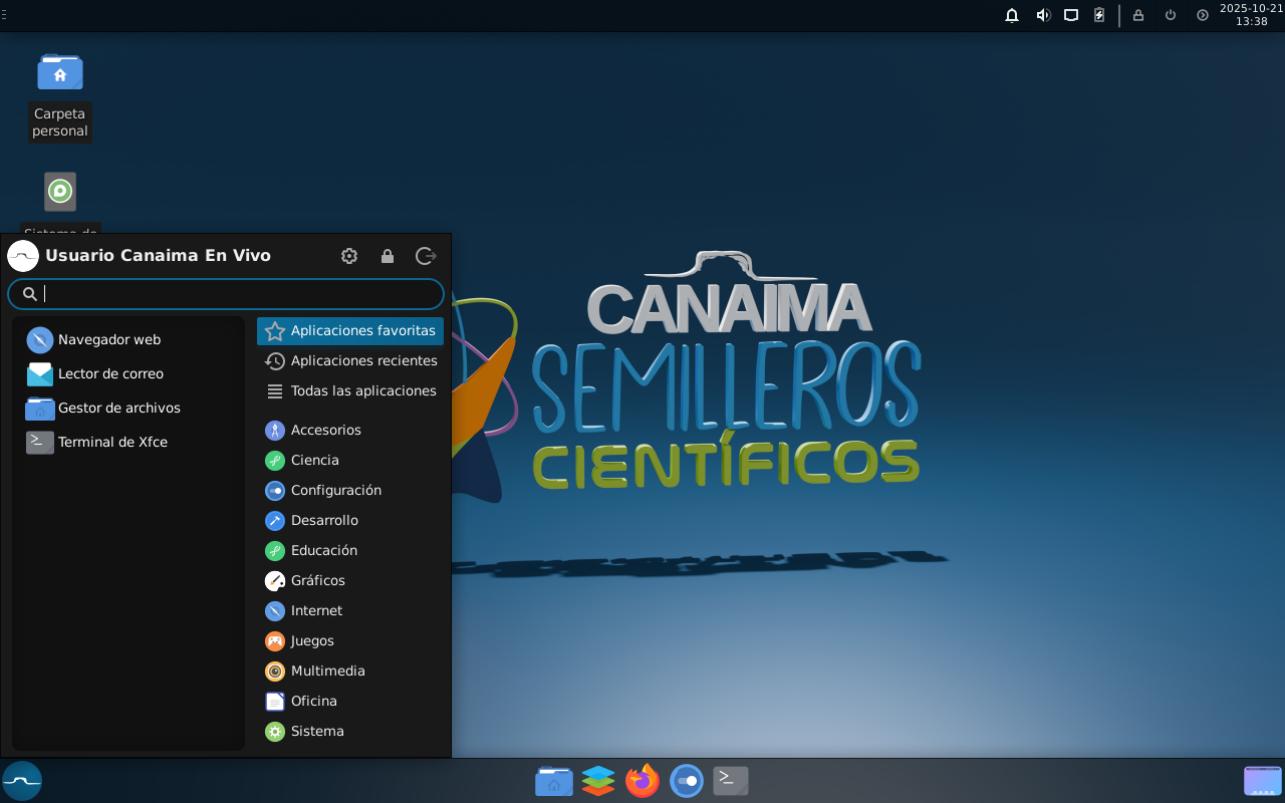The image size is (1285, 803).
Task: Open Firefox from the bottom dock
Action: pos(642,780)
